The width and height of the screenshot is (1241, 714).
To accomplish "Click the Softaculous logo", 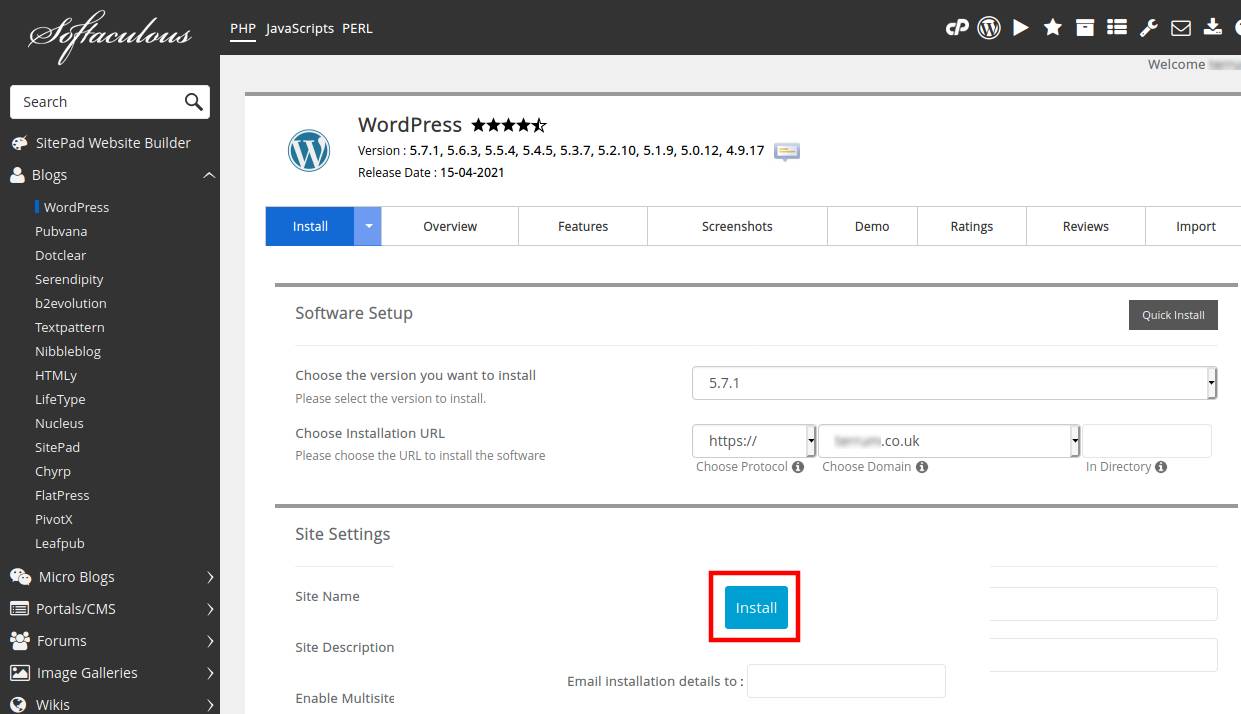I will tap(109, 35).
